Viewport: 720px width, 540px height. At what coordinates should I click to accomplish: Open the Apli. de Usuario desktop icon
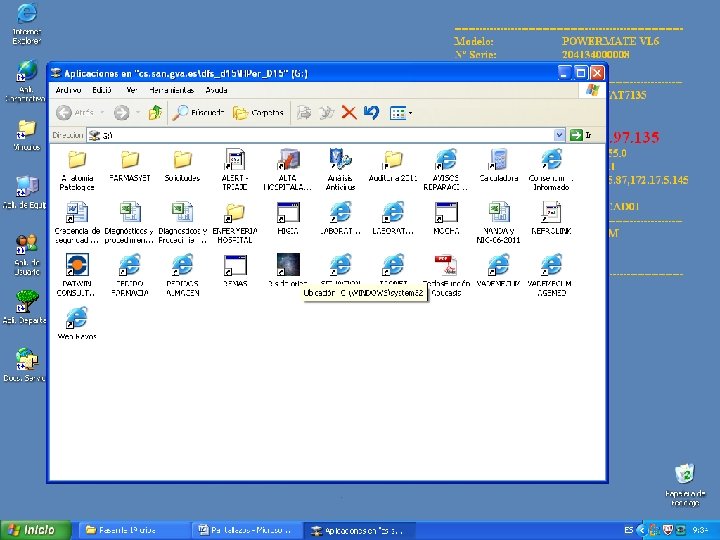pyautogui.click(x=27, y=254)
